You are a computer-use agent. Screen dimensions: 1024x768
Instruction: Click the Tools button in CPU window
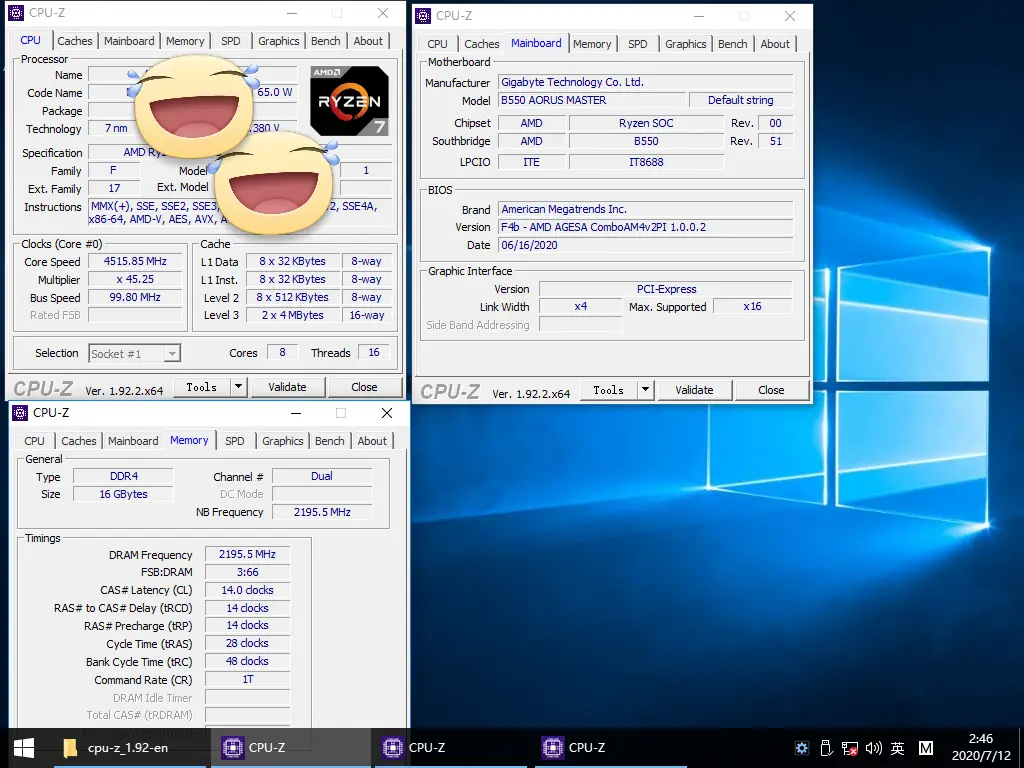(201, 387)
